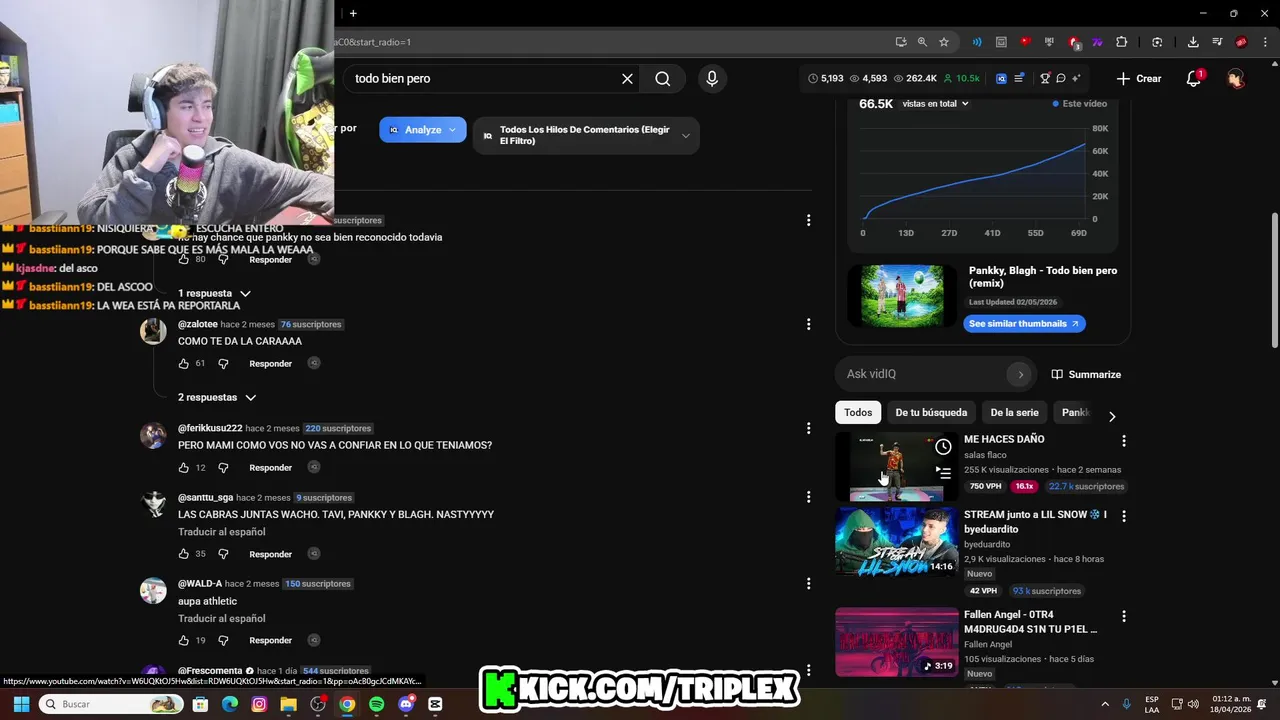The image size is (1280, 720).
Task: Open ME HACES DAÑO video thumbnail
Action: (x=896, y=467)
